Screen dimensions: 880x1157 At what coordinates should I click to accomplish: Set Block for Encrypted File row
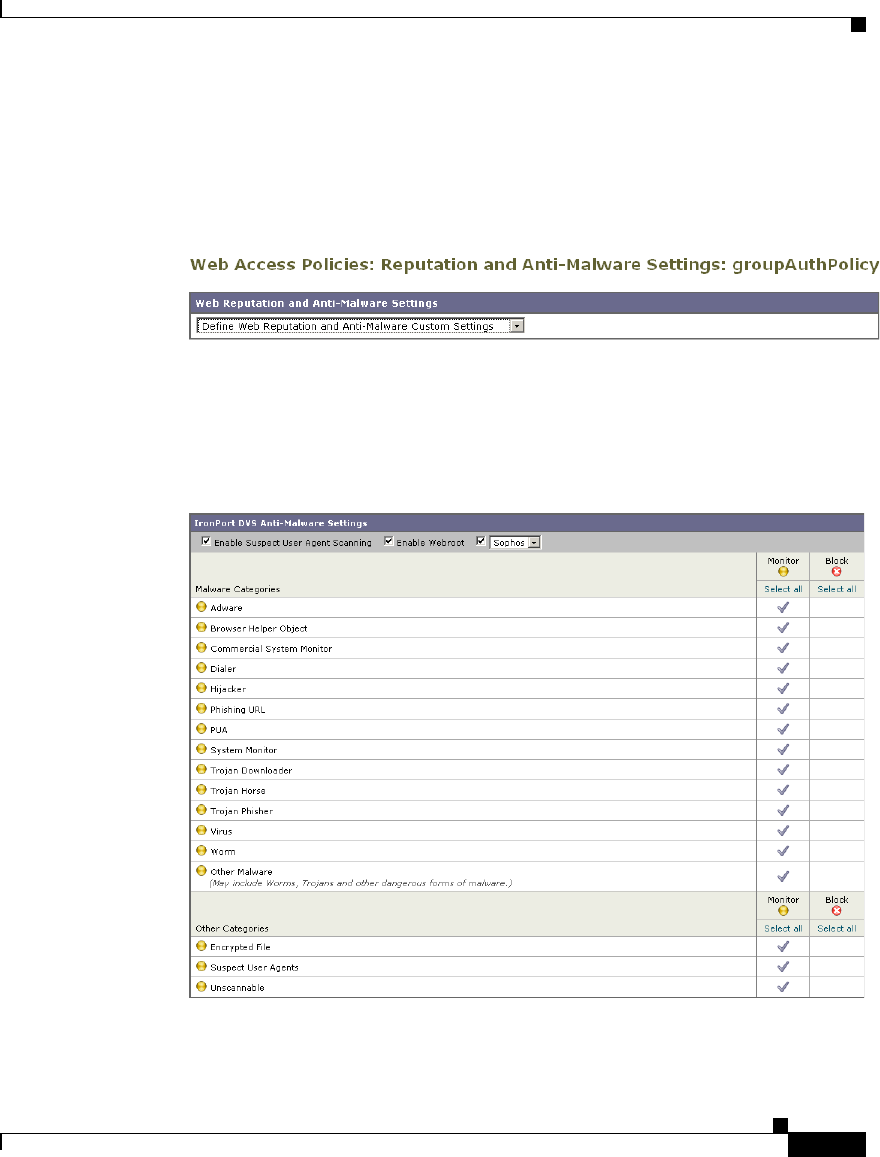point(836,947)
